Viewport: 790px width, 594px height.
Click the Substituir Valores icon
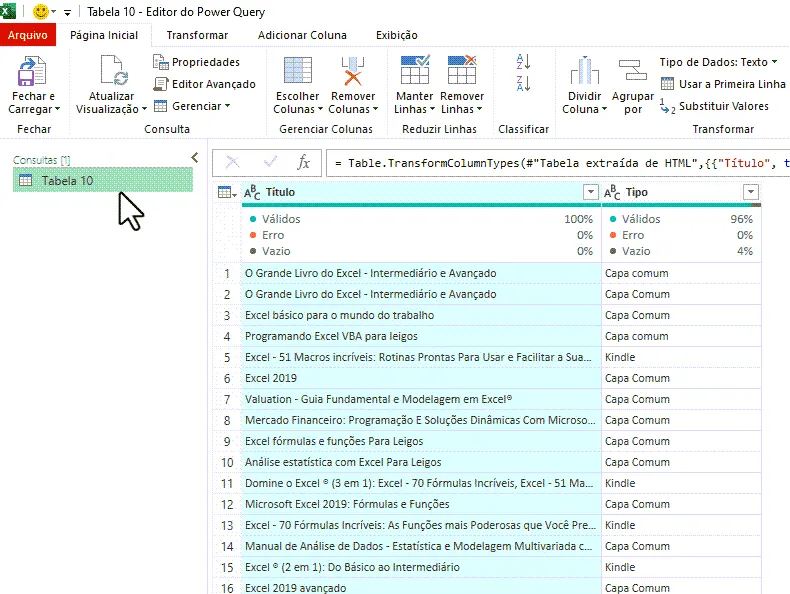pyautogui.click(x=667, y=106)
